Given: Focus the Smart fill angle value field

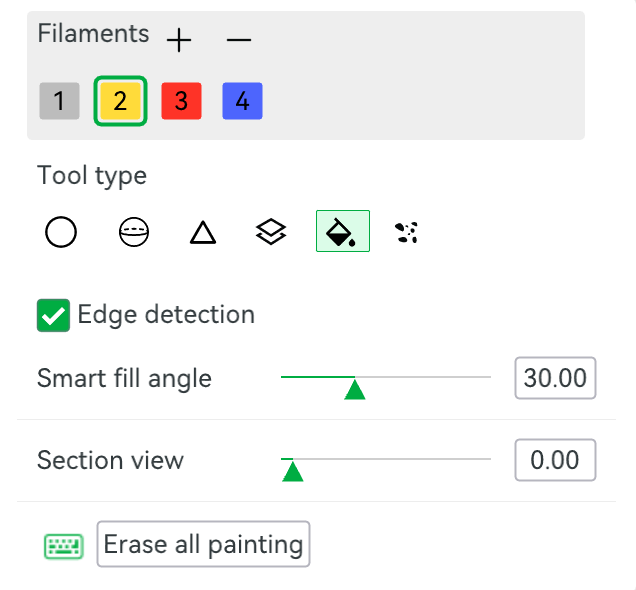Looking at the screenshot, I should point(555,378).
